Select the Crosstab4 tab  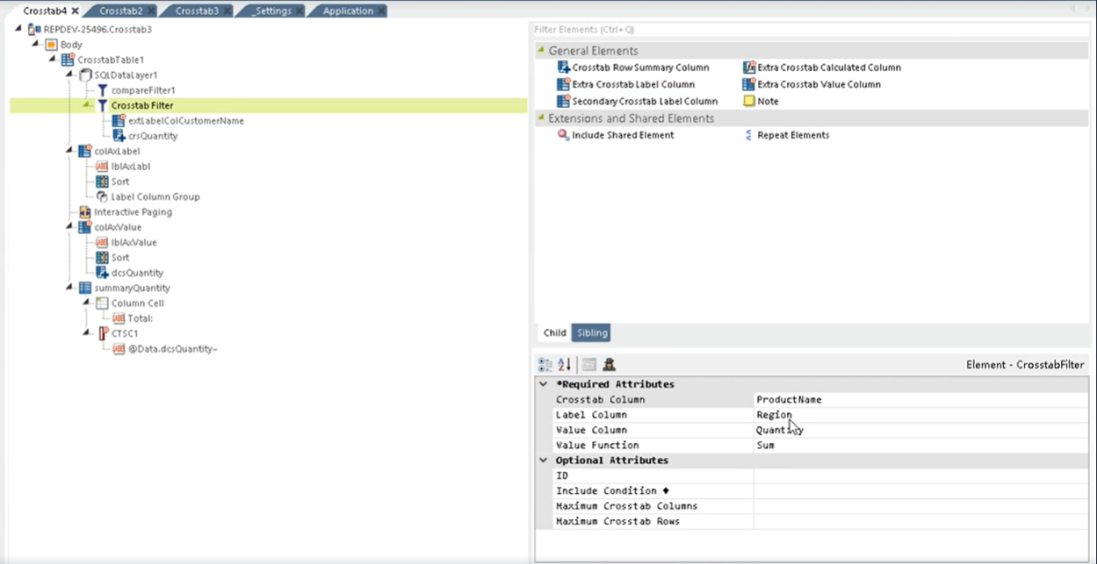[45, 11]
